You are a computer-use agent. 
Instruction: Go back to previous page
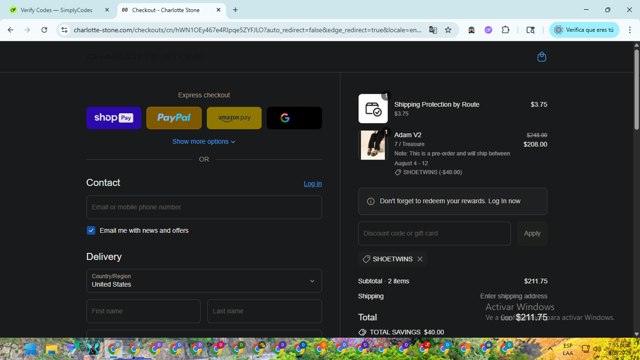[11, 30]
